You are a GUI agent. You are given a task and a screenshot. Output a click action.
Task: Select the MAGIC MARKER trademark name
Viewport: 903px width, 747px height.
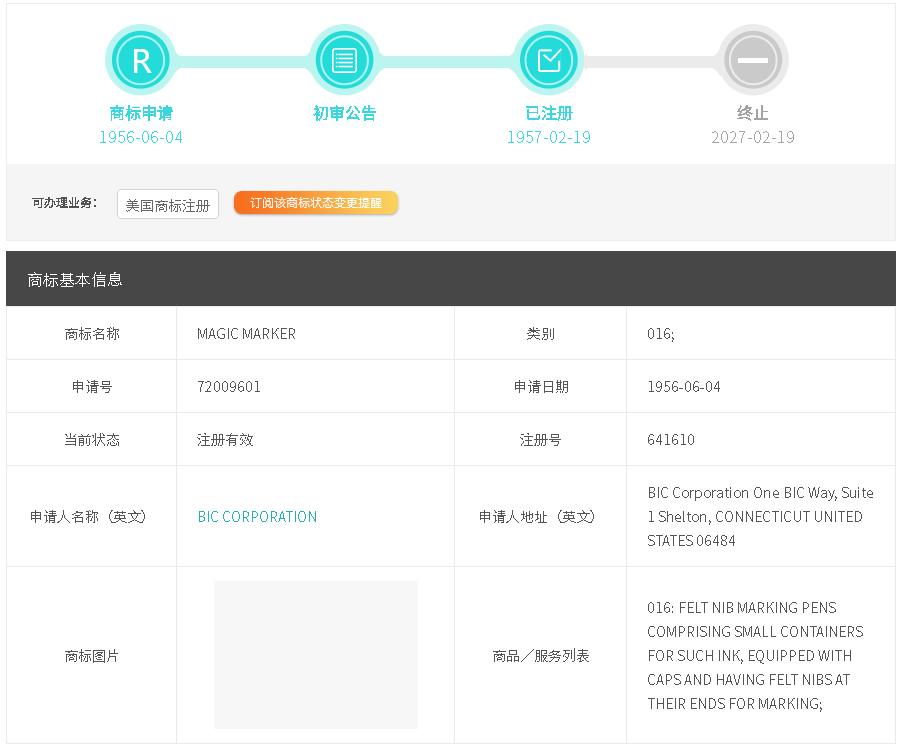click(246, 334)
